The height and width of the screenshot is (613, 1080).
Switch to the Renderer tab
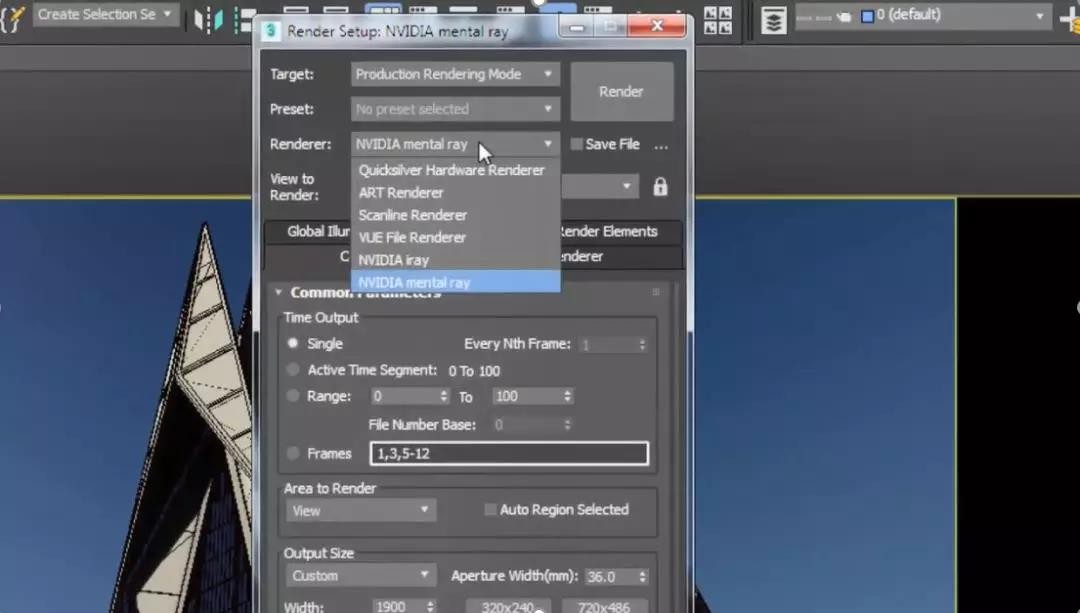[583, 256]
